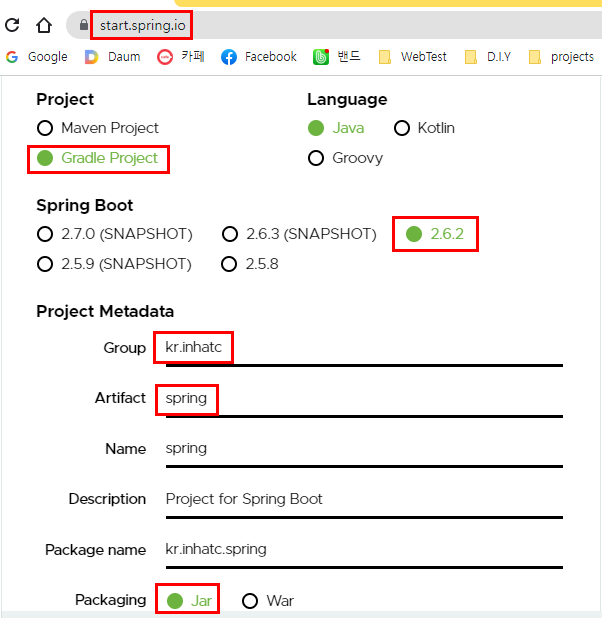Viewport: 602px width, 618px height.
Task: Choose War packaging
Action: point(249,601)
